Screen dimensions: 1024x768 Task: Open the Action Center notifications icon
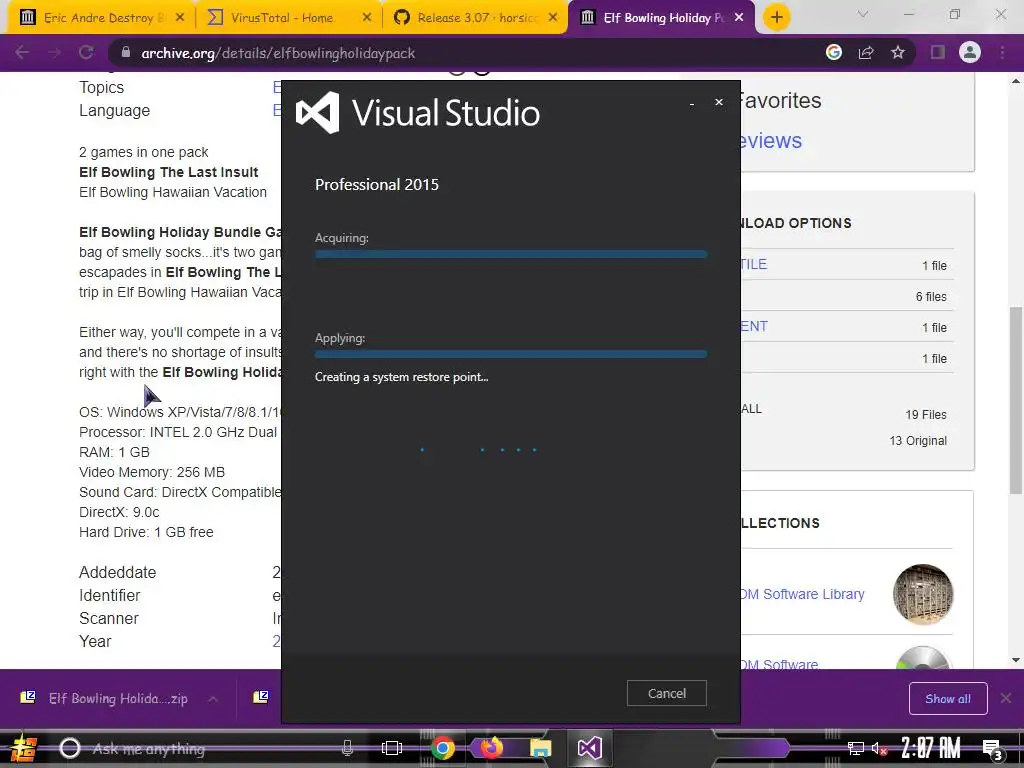tap(992, 749)
